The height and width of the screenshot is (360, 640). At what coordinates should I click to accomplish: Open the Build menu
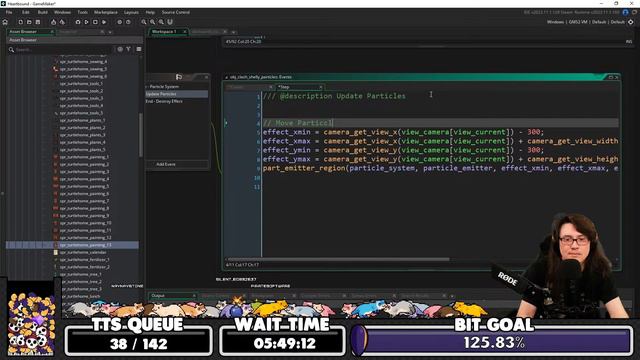pyautogui.click(x=43, y=12)
